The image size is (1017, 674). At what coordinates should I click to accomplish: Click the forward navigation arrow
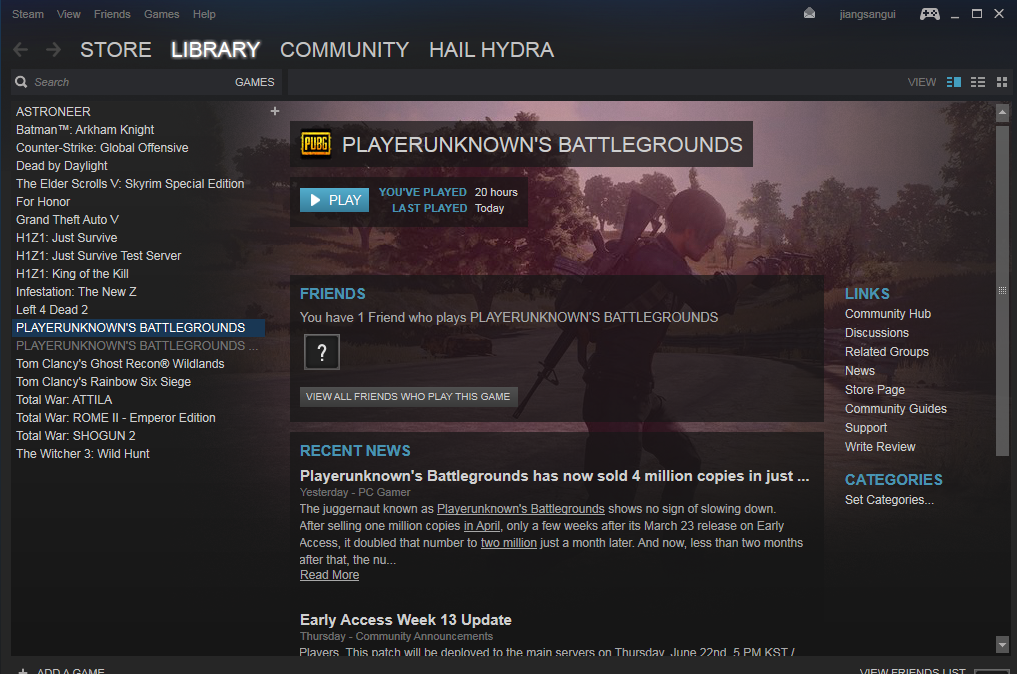(53, 49)
